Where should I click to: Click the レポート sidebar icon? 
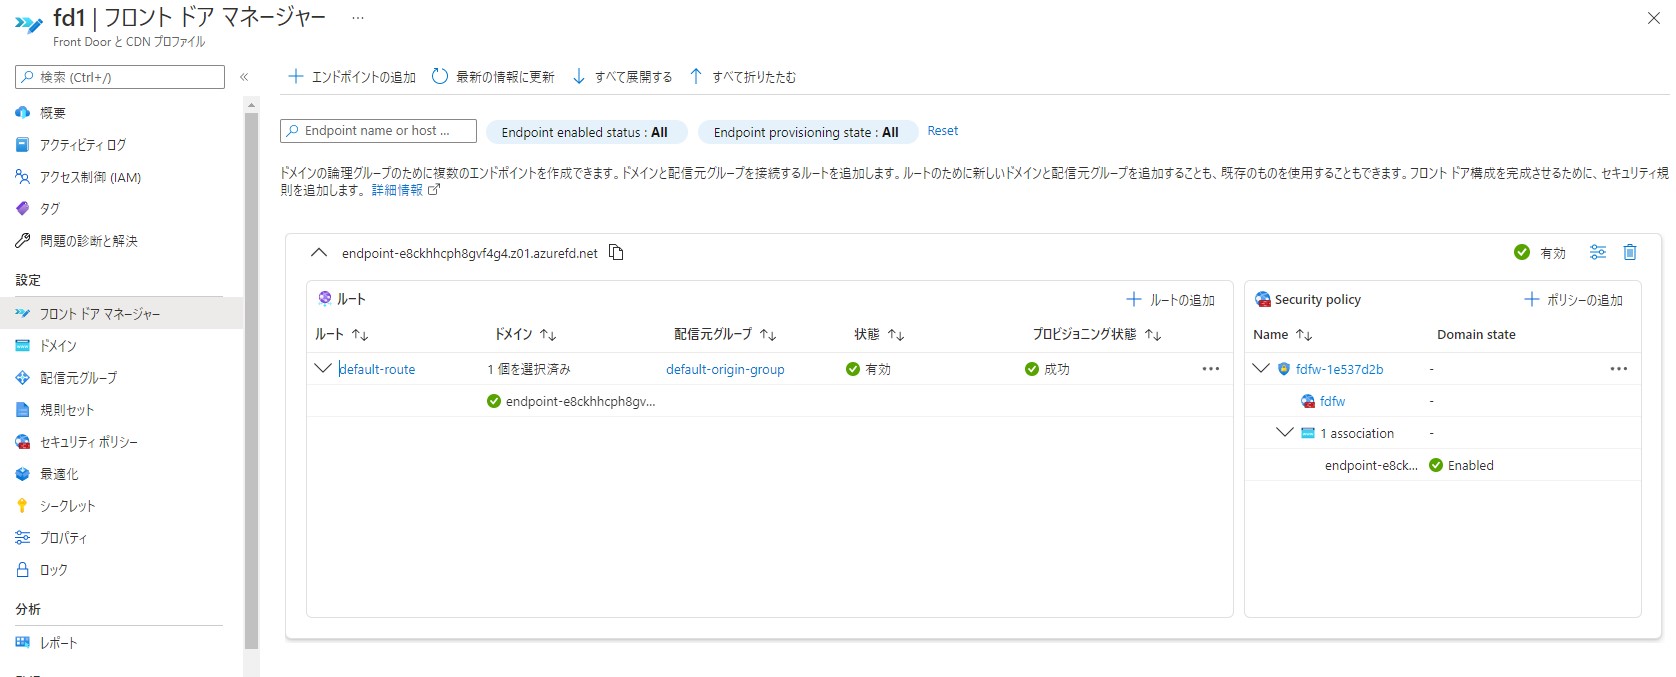pyautogui.click(x=22, y=643)
